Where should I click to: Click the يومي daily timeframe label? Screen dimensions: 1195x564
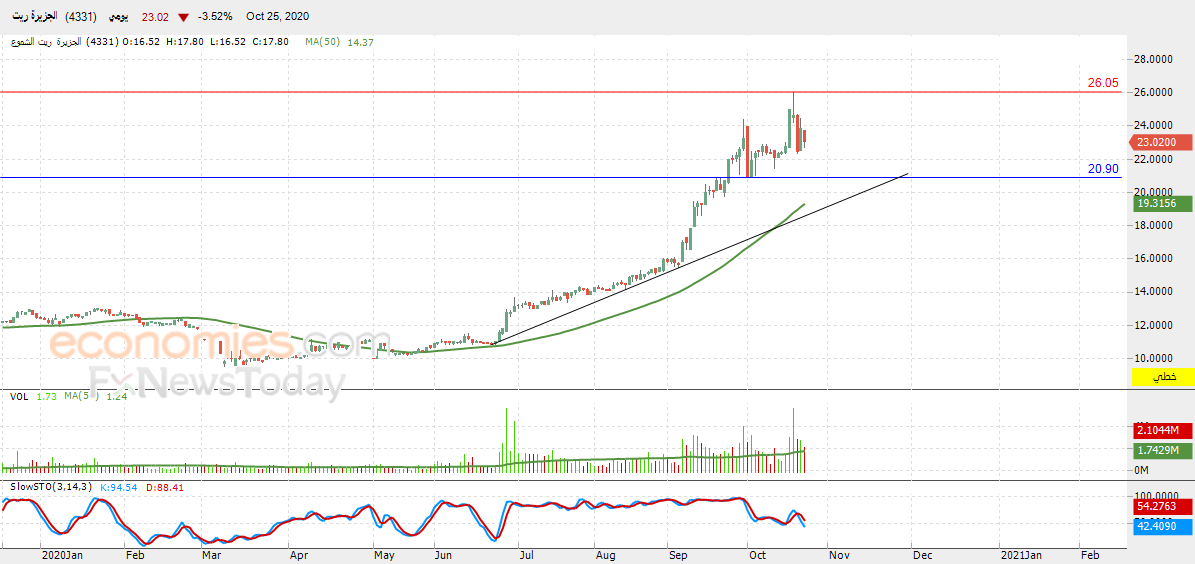pyautogui.click(x=119, y=17)
